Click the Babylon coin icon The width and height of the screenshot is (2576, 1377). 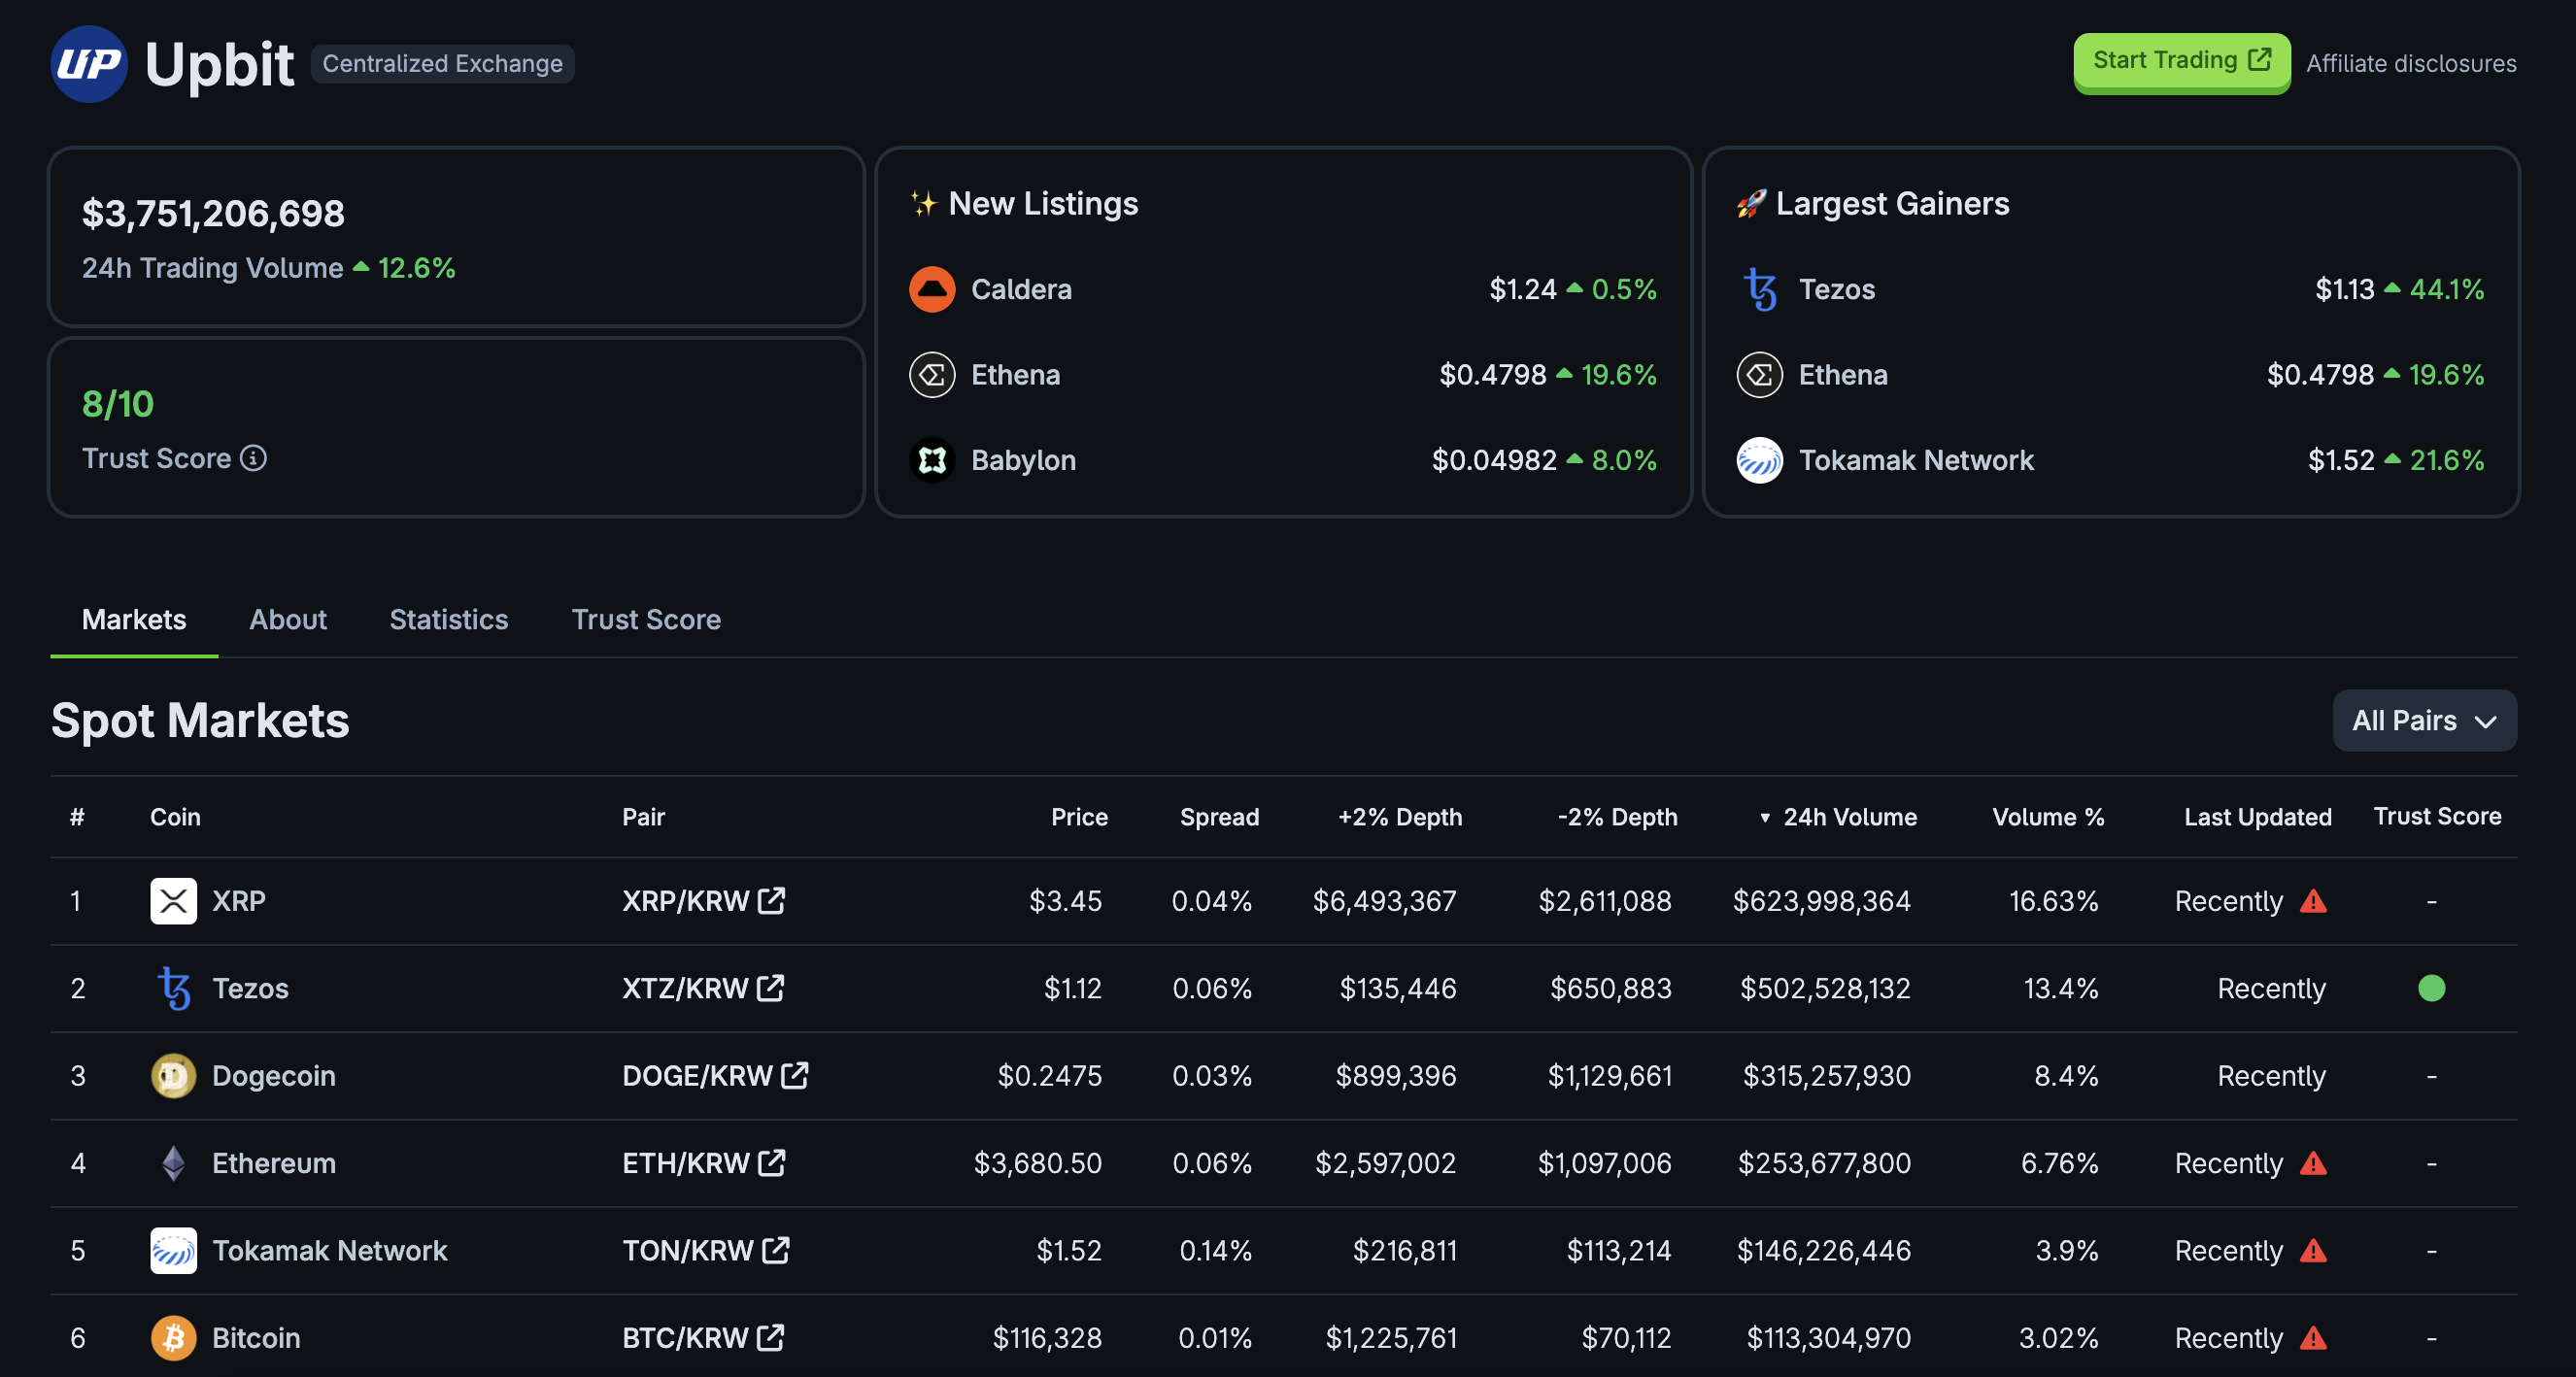point(932,460)
